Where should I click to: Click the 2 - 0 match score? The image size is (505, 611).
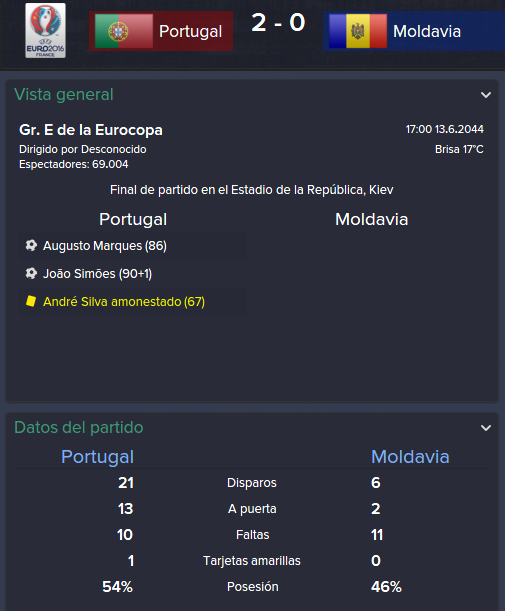click(x=278, y=23)
